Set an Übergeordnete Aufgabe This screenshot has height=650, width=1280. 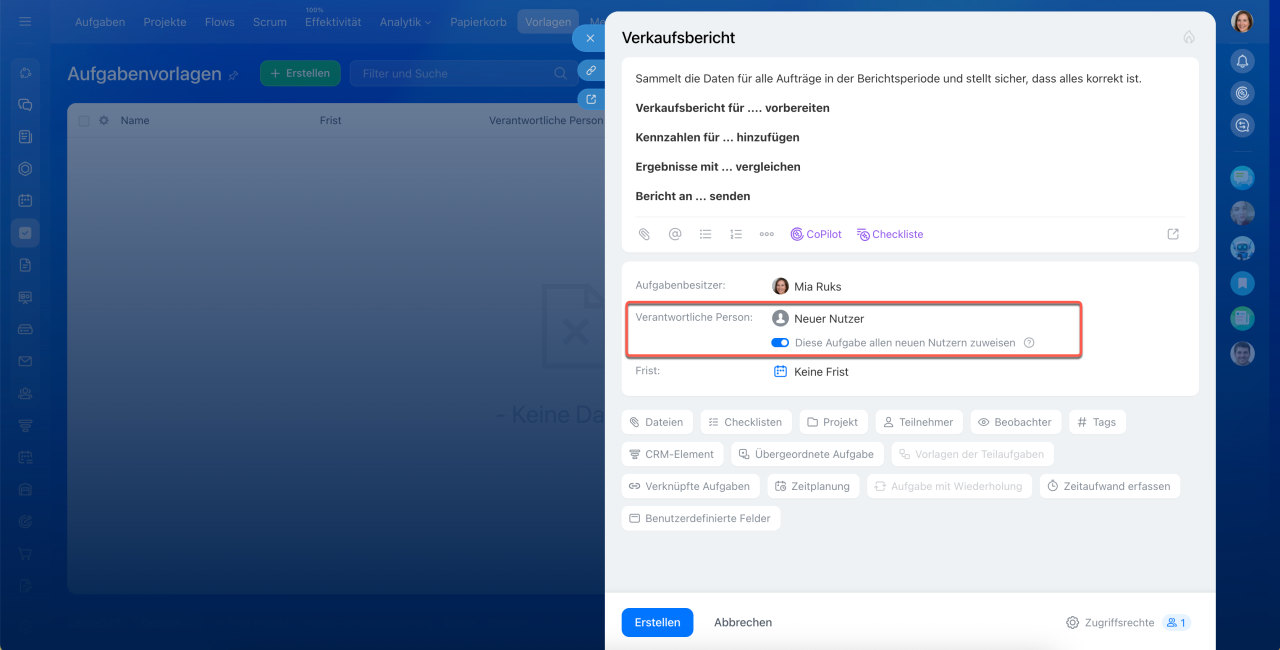point(807,454)
